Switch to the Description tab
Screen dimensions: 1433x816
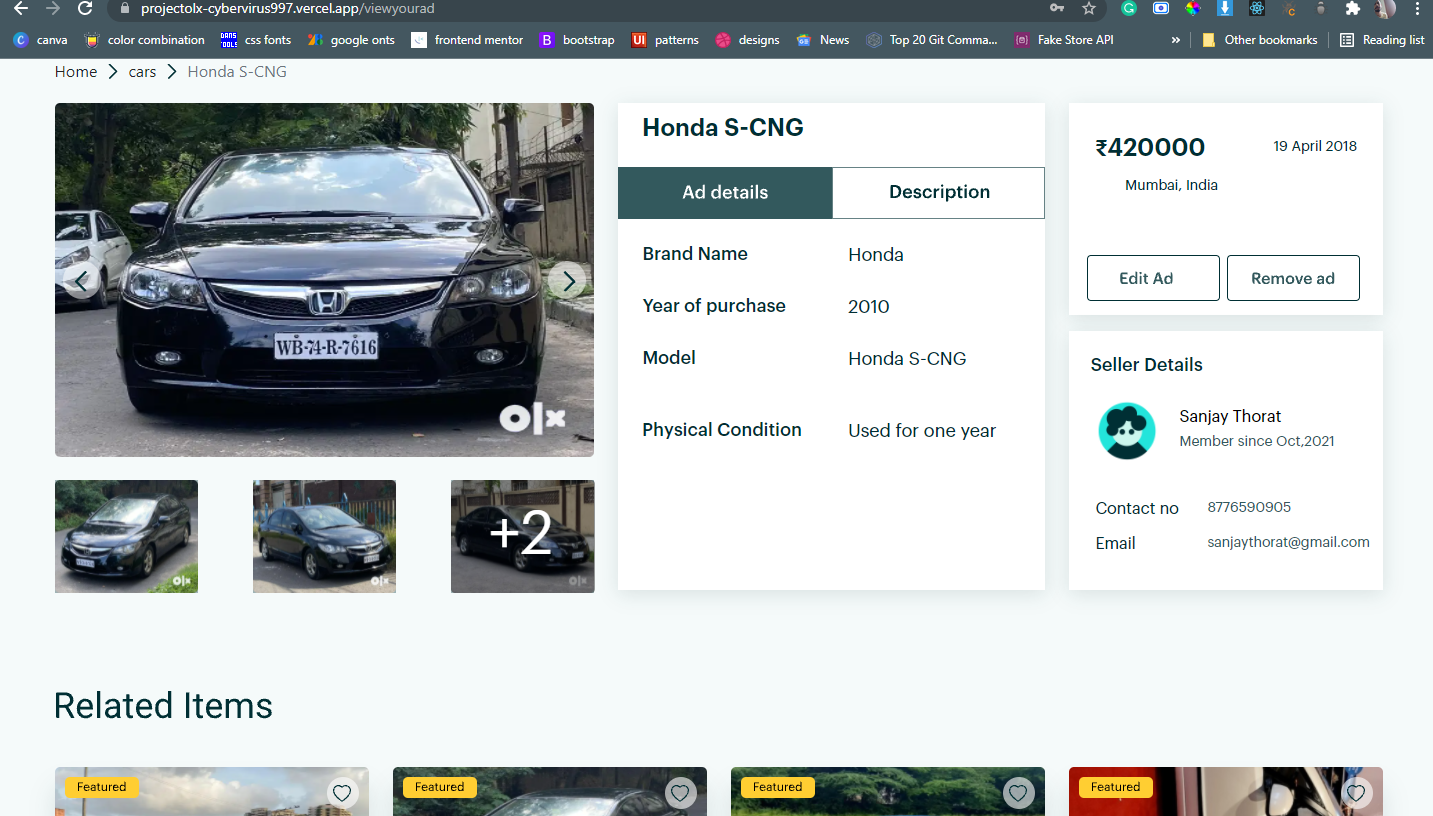(938, 192)
